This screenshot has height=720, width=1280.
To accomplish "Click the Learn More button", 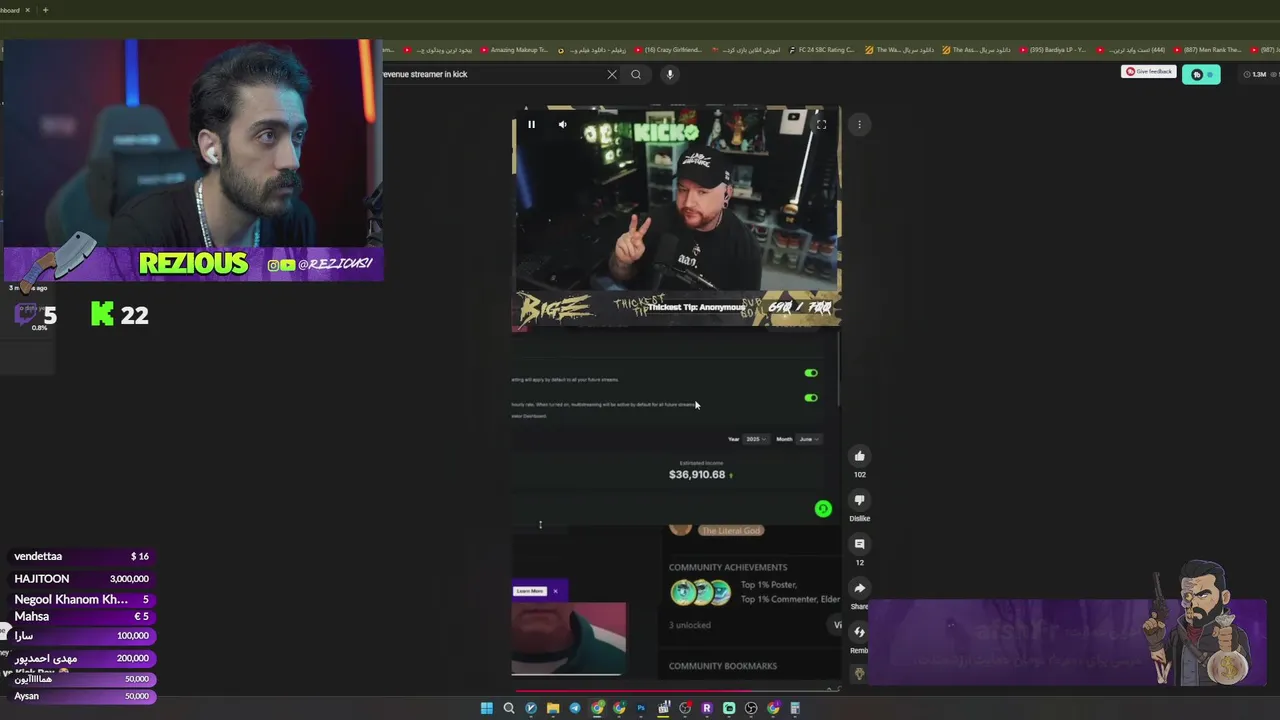I will tap(530, 591).
